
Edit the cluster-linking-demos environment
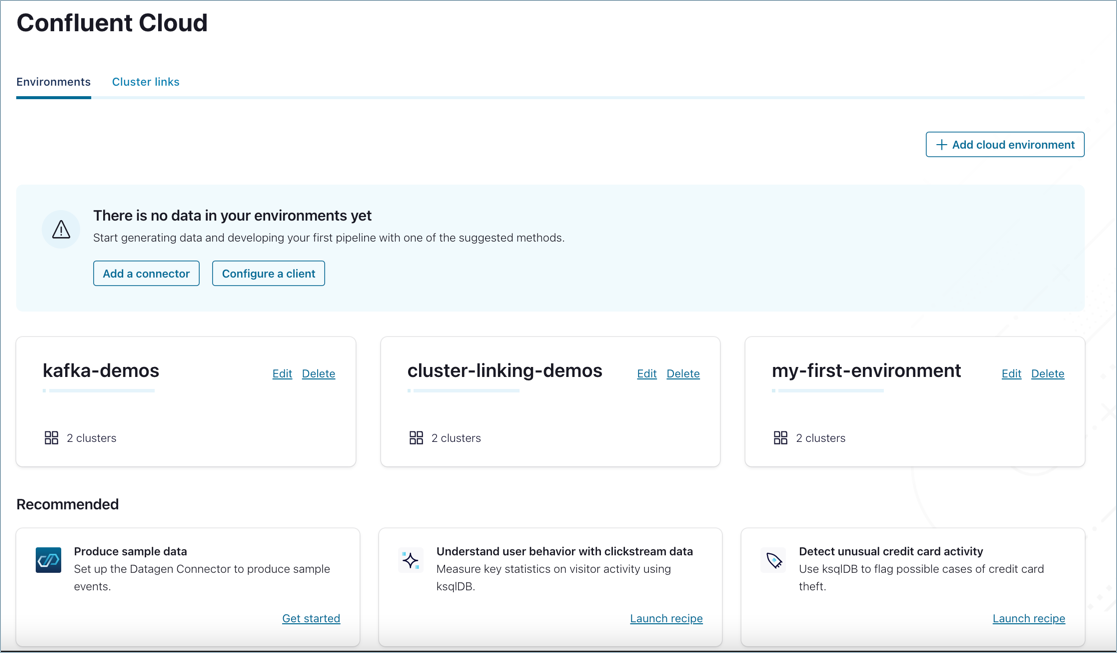click(x=646, y=373)
